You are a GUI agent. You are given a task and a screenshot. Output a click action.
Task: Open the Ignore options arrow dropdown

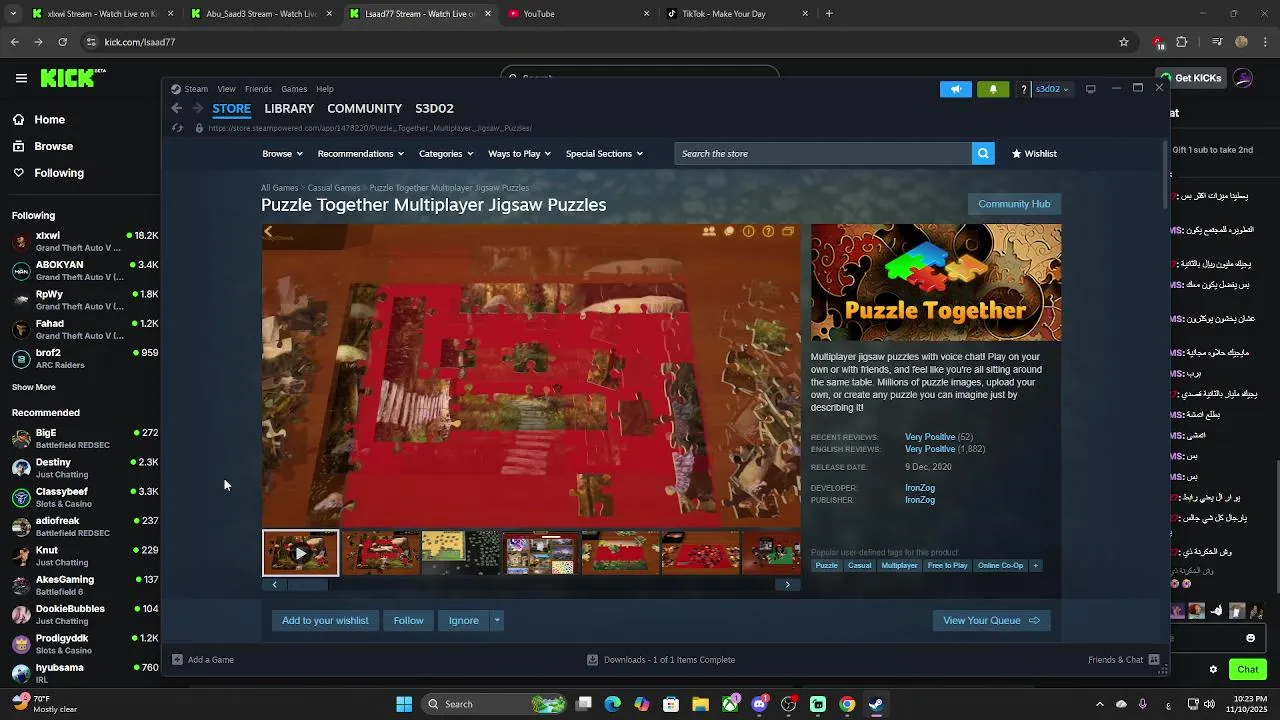[x=496, y=620]
